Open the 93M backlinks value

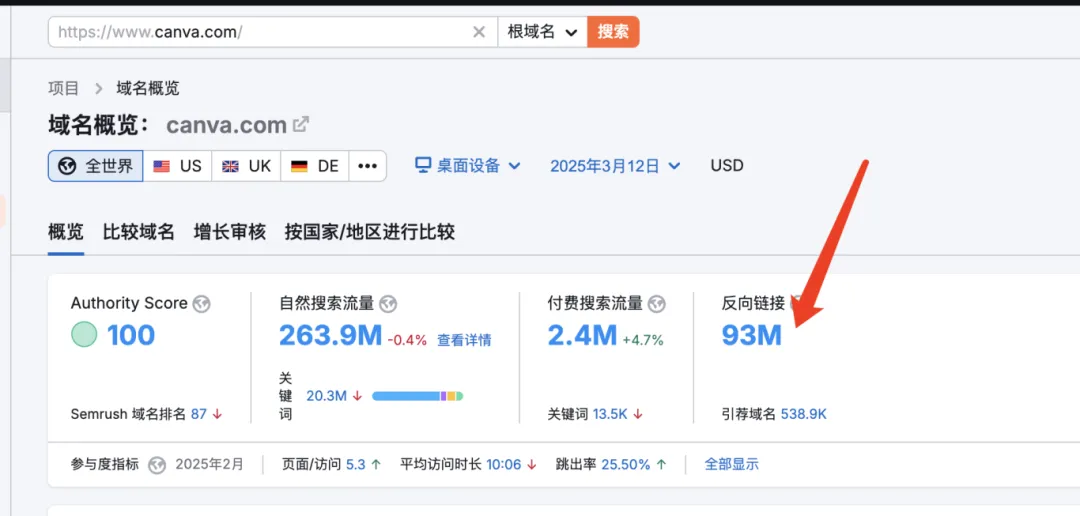pos(751,336)
